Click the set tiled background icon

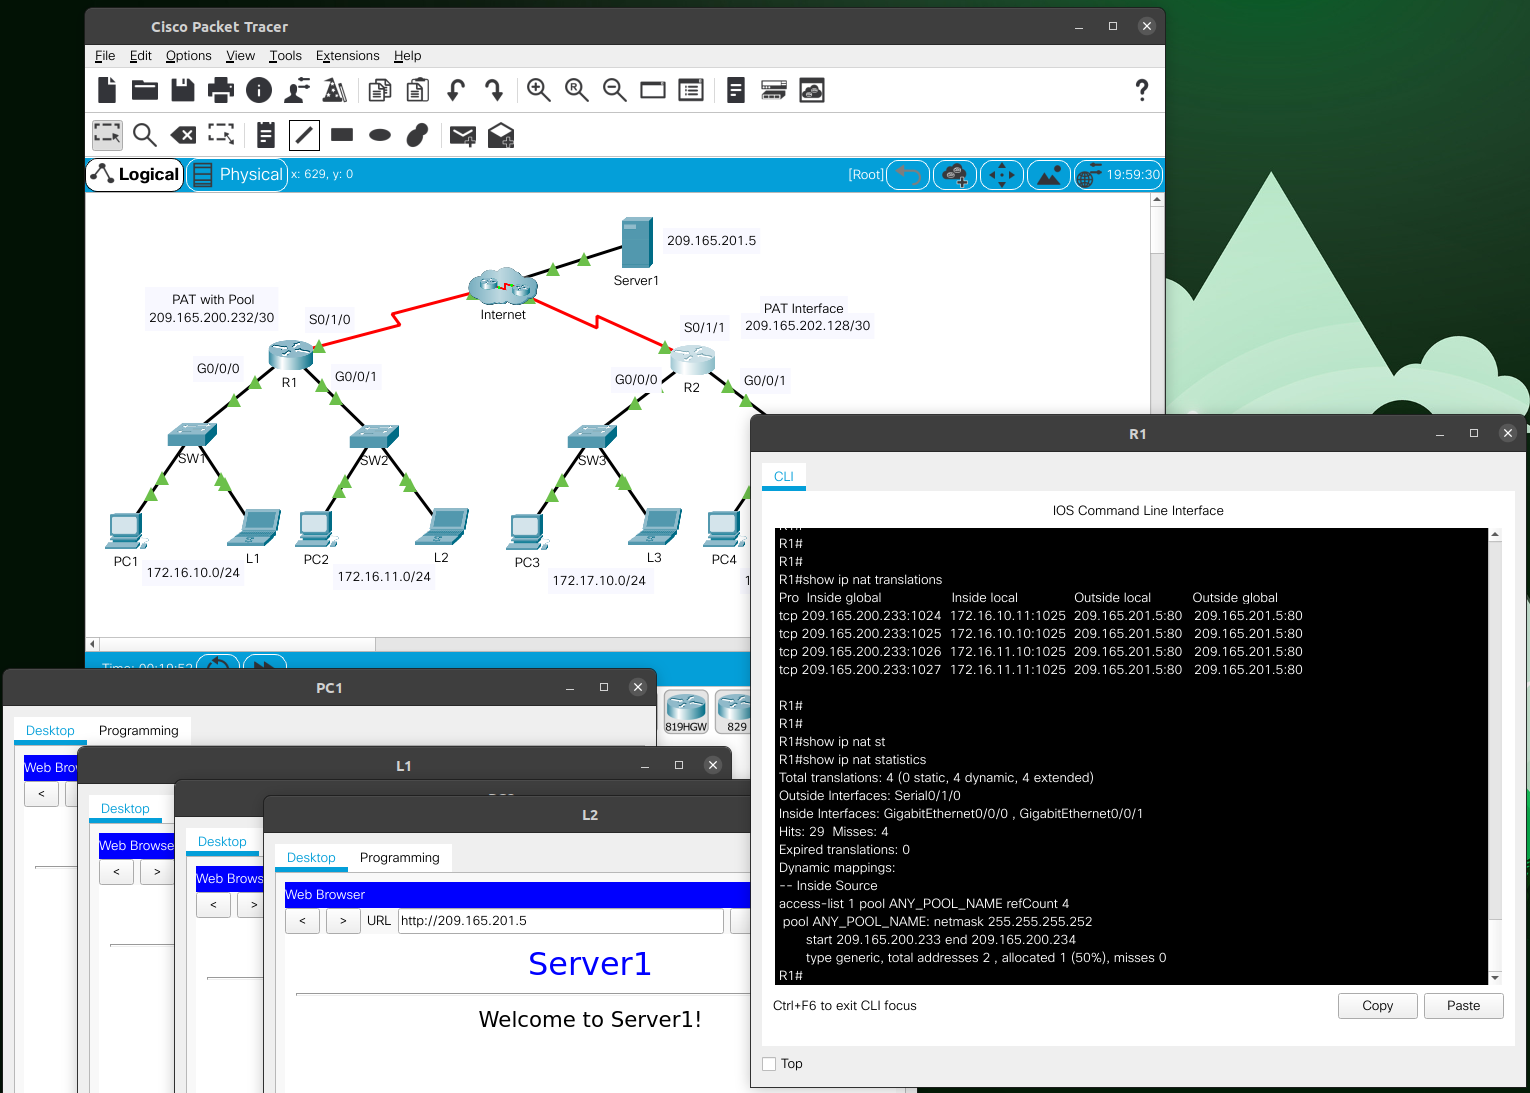1048,175
